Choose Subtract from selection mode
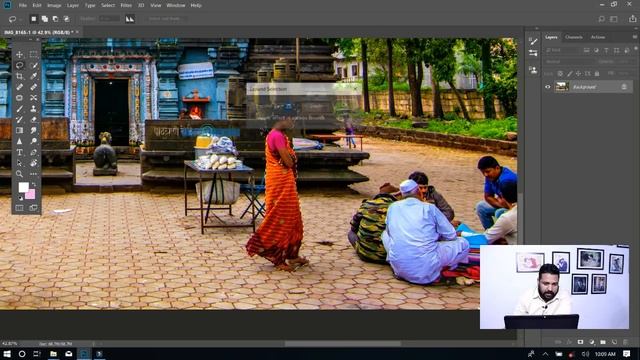This screenshot has width=640, height=360. [x=56, y=19]
